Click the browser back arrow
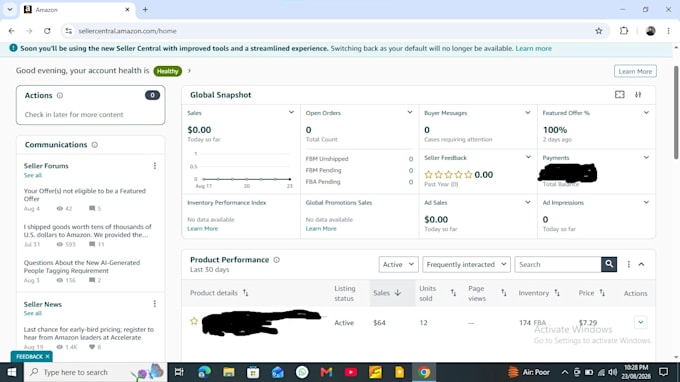 [x=12, y=31]
